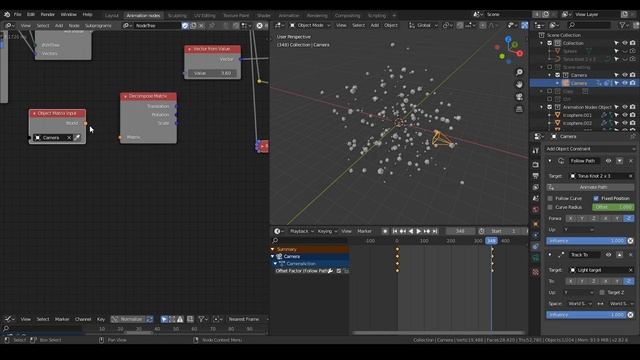The image size is (640, 360).
Task: Toggle camera view gizmo in viewport
Action: click(x=519, y=97)
